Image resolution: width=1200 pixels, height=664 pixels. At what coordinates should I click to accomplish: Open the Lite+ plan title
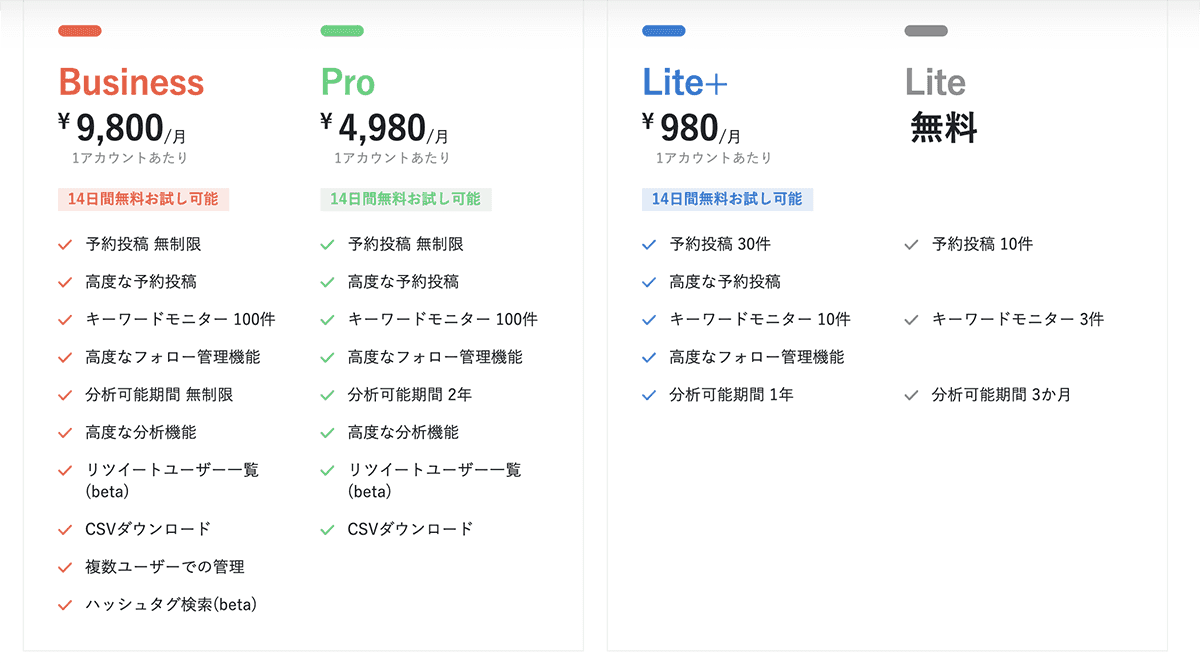tap(685, 82)
